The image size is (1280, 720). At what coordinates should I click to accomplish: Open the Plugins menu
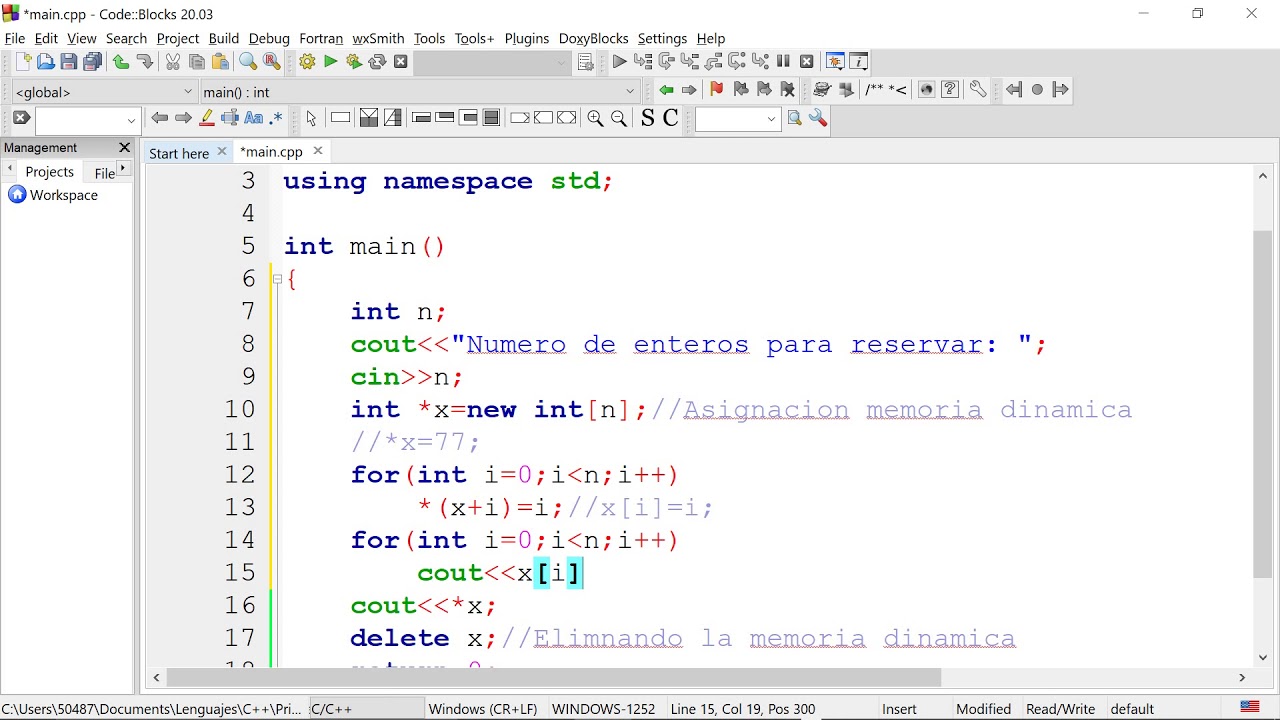click(x=526, y=38)
